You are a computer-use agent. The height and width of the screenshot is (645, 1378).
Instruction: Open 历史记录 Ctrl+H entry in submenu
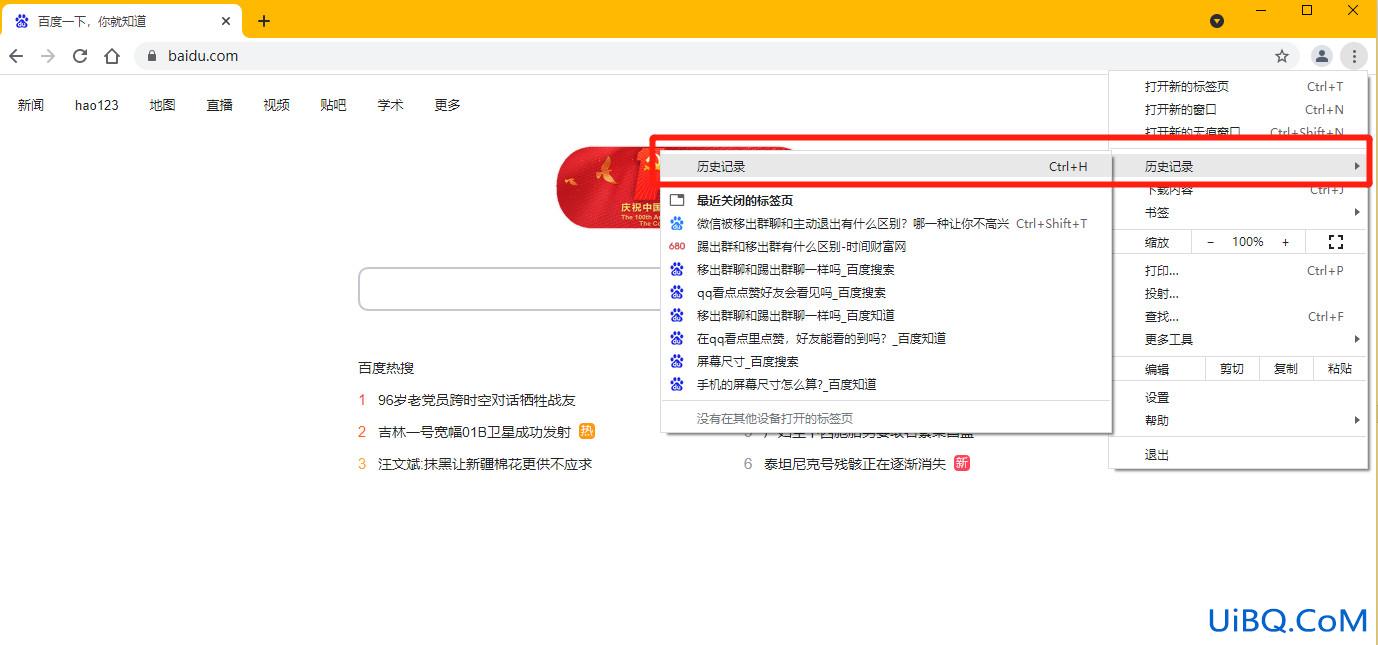886,167
